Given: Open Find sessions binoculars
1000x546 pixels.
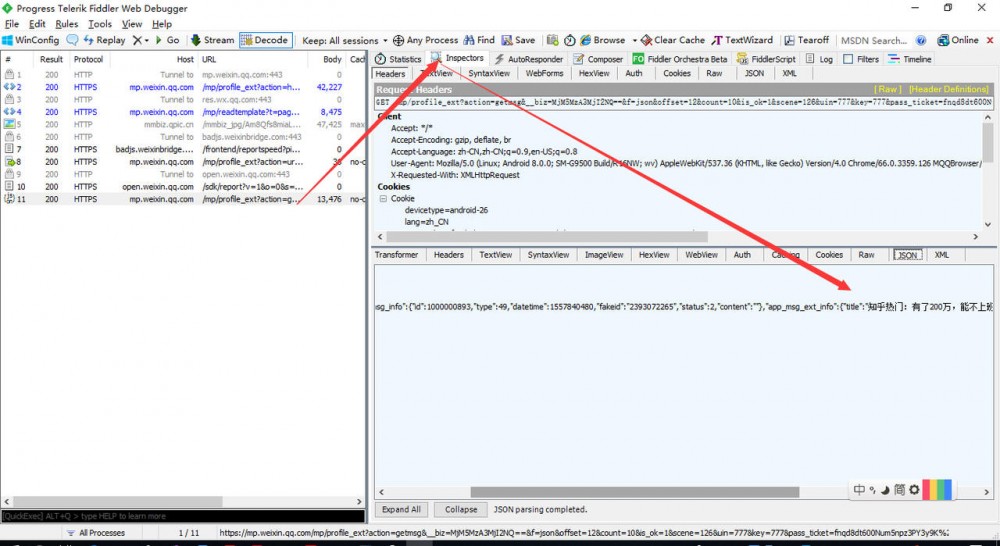Looking at the screenshot, I should tap(479, 40).
